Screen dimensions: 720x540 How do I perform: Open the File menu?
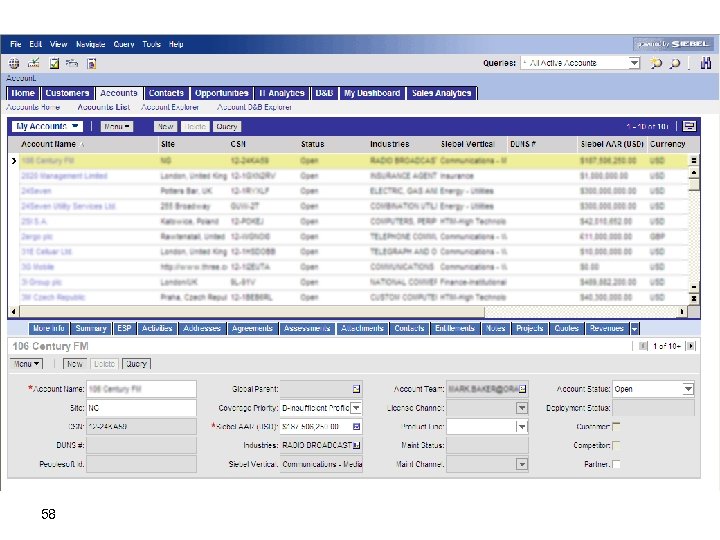click(x=16, y=44)
